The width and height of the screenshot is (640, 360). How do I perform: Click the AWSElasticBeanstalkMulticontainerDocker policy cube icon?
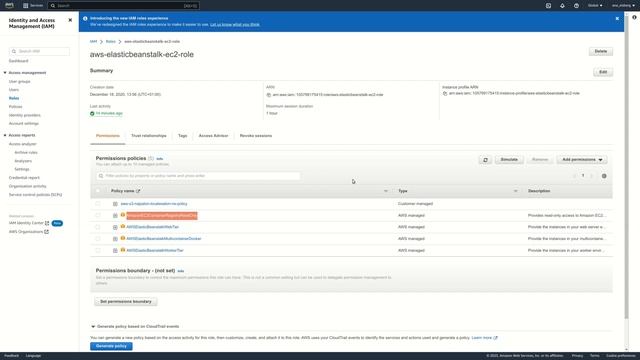(122, 238)
